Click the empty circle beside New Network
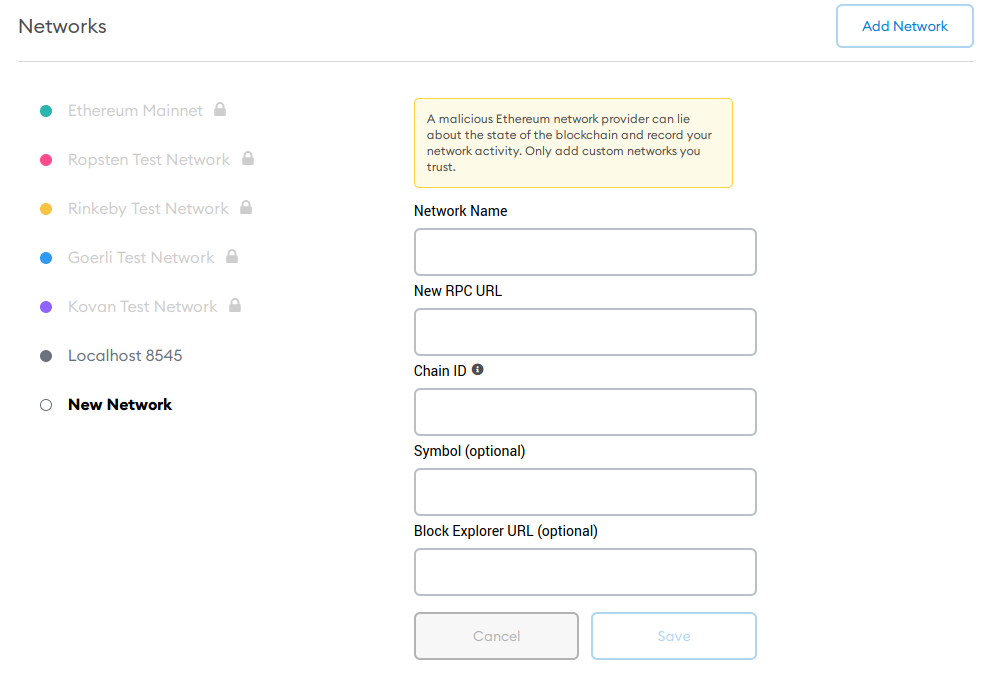The image size is (989, 682). pos(46,405)
